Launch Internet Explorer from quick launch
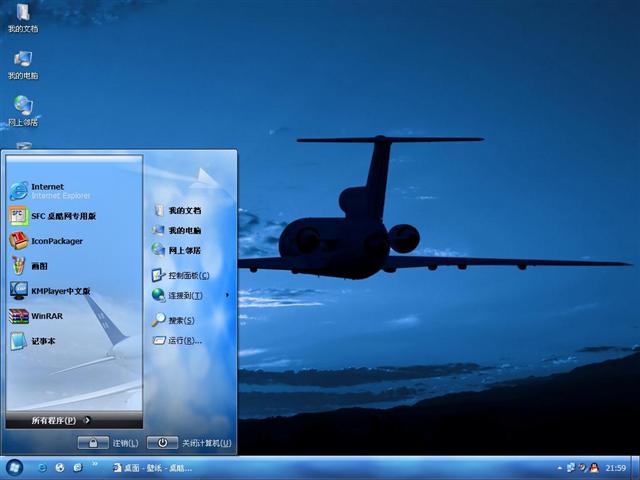The image size is (640, 480). click(x=42, y=468)
